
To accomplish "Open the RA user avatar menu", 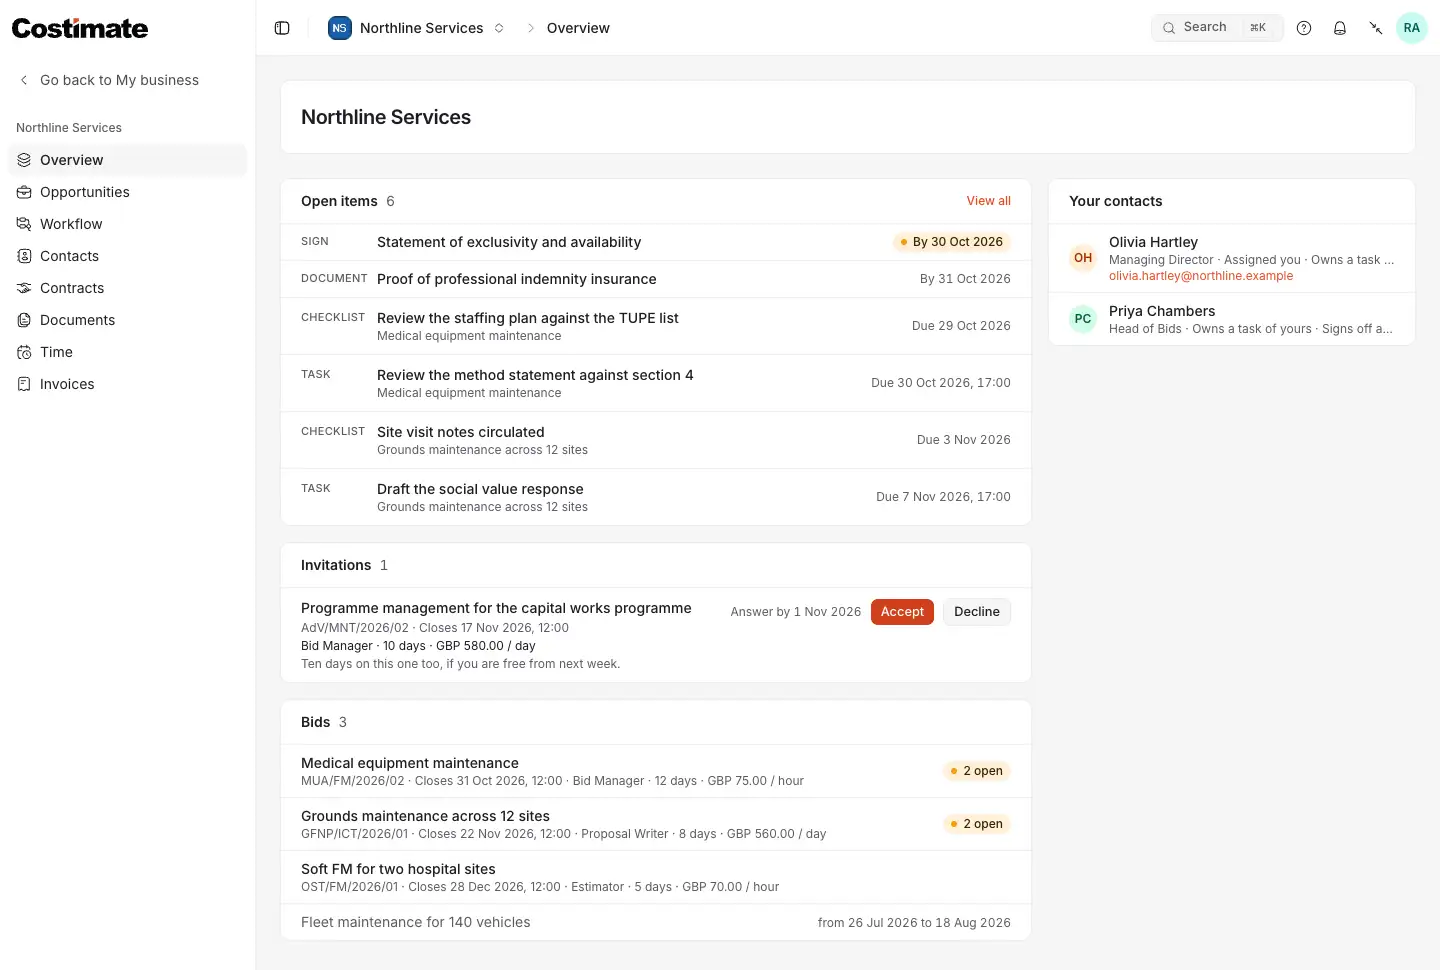I will [1412, 28].
